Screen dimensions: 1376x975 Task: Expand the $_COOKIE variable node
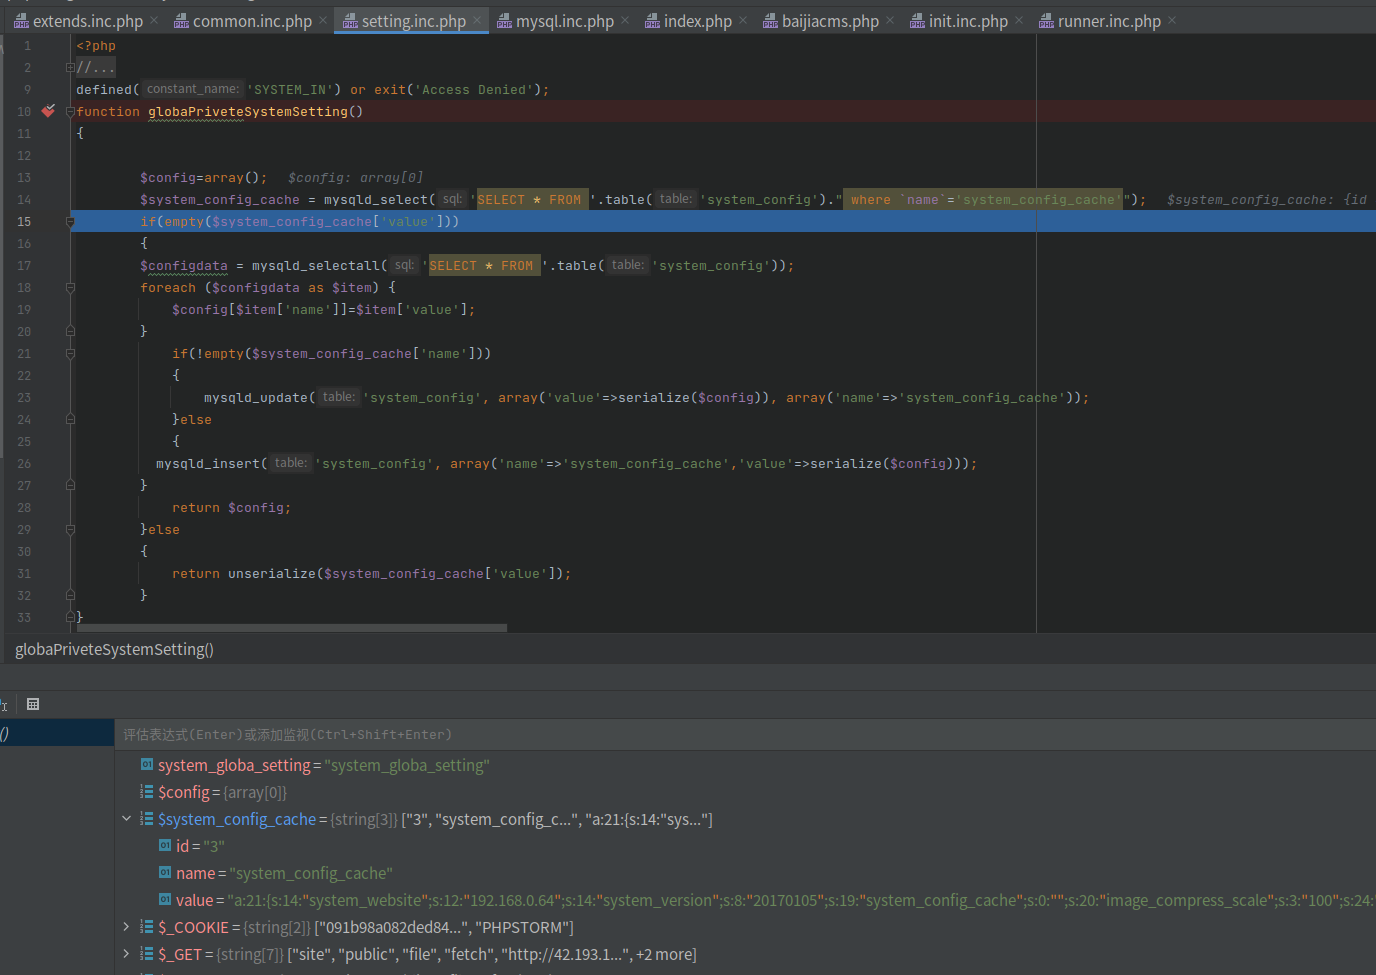[x=126, y=926]
